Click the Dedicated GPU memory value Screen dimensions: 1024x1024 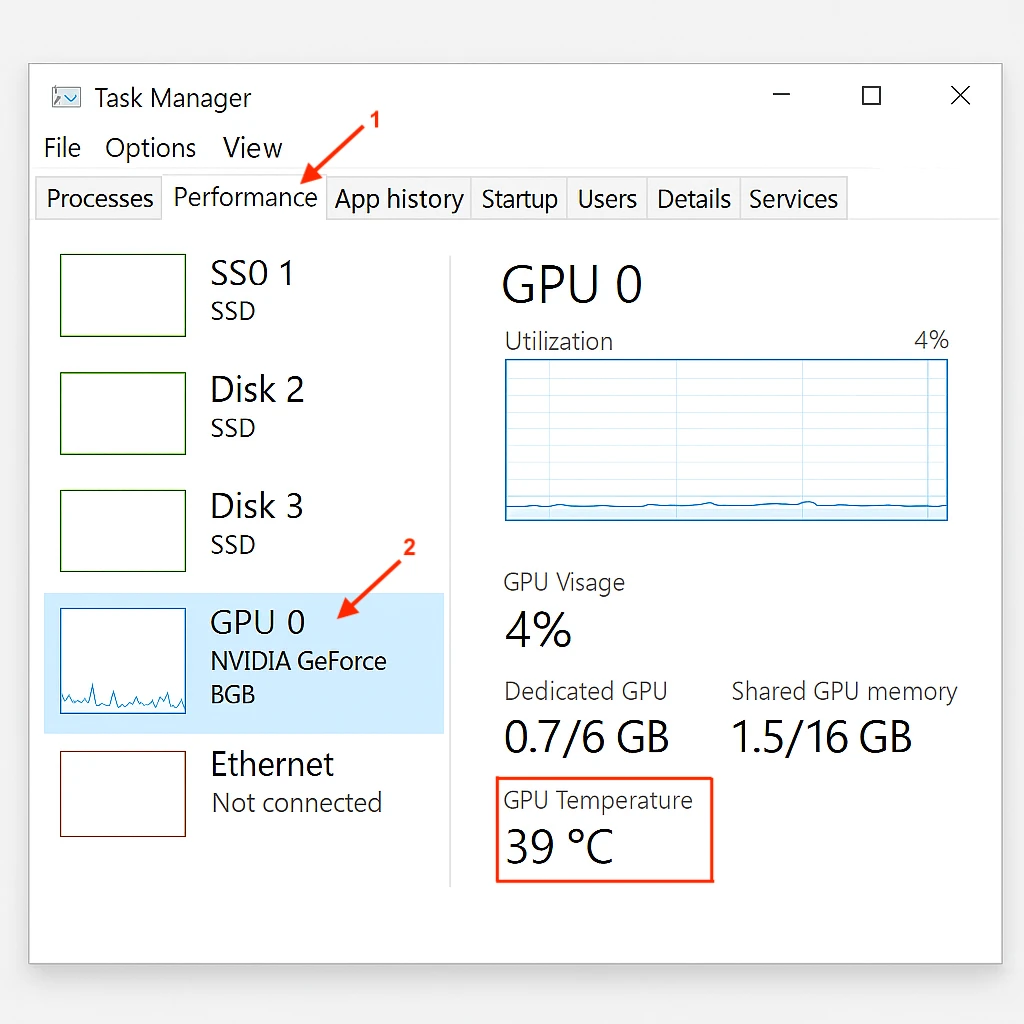click(586, 737)
